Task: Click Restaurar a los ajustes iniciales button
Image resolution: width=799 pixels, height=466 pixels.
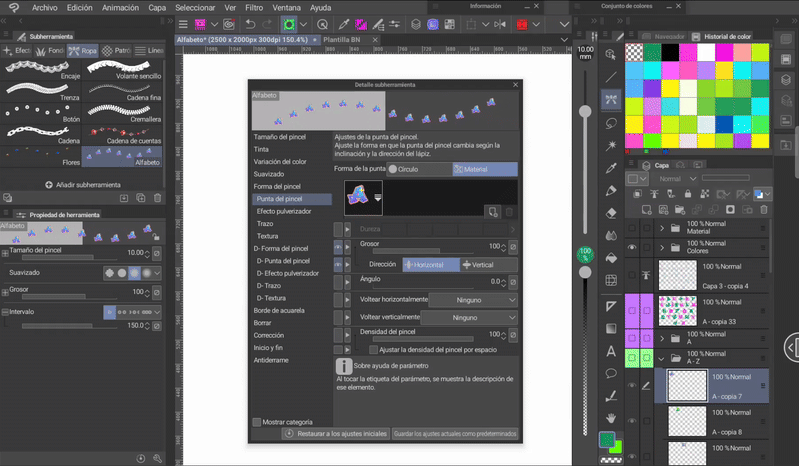Action: pyautogui.click(x=335, y=434)
